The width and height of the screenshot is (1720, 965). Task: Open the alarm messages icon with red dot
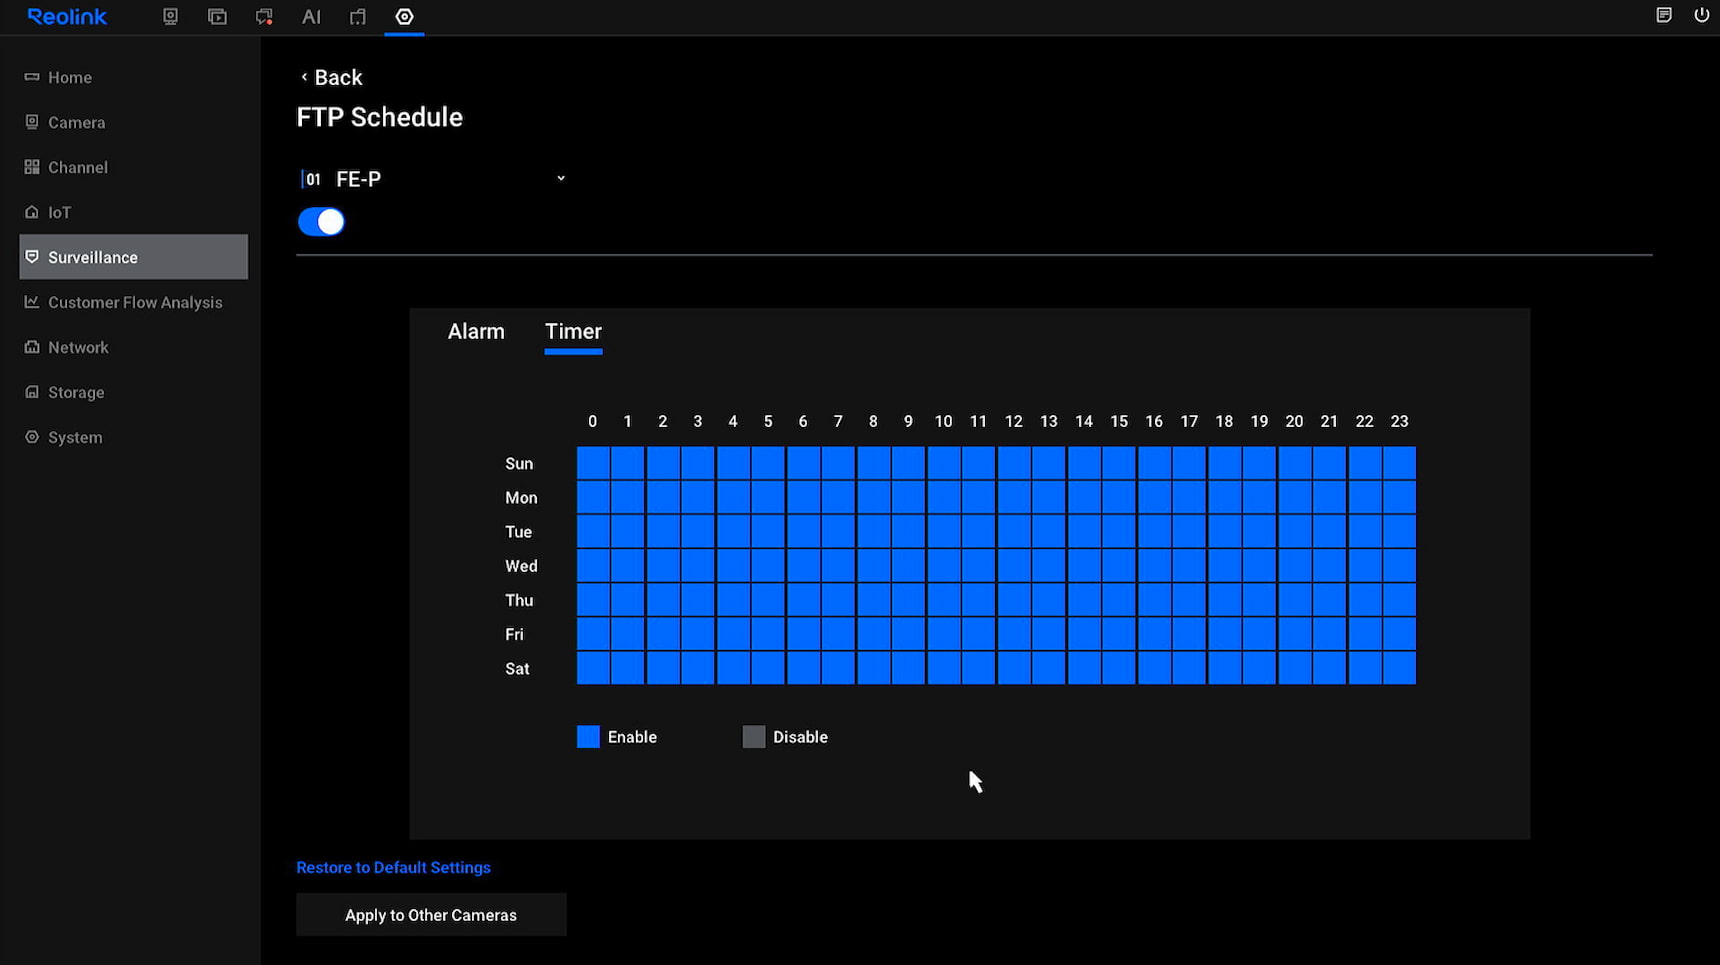(264, 16)
